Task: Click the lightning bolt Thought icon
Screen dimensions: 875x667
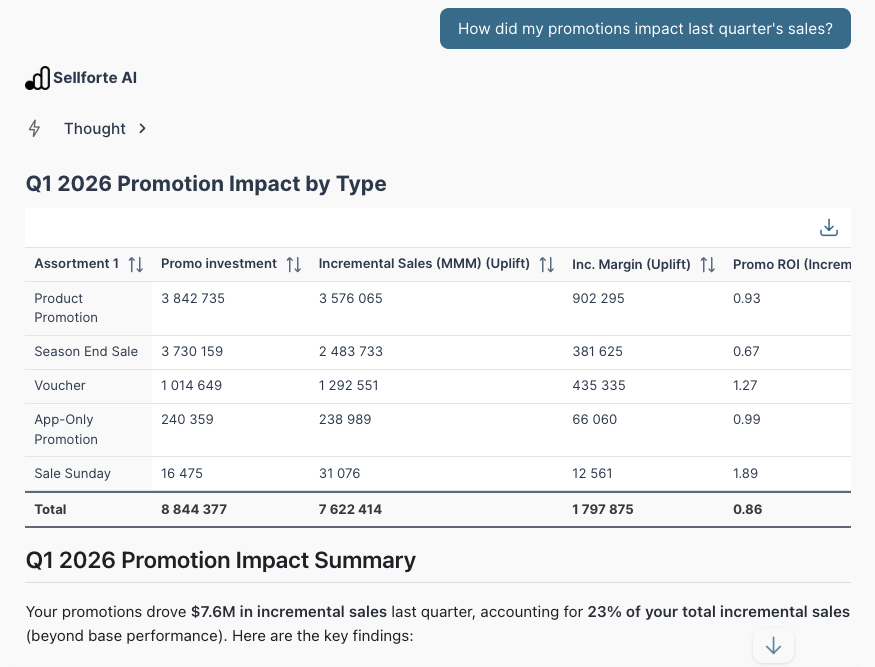Action: (x=35, y=128)
